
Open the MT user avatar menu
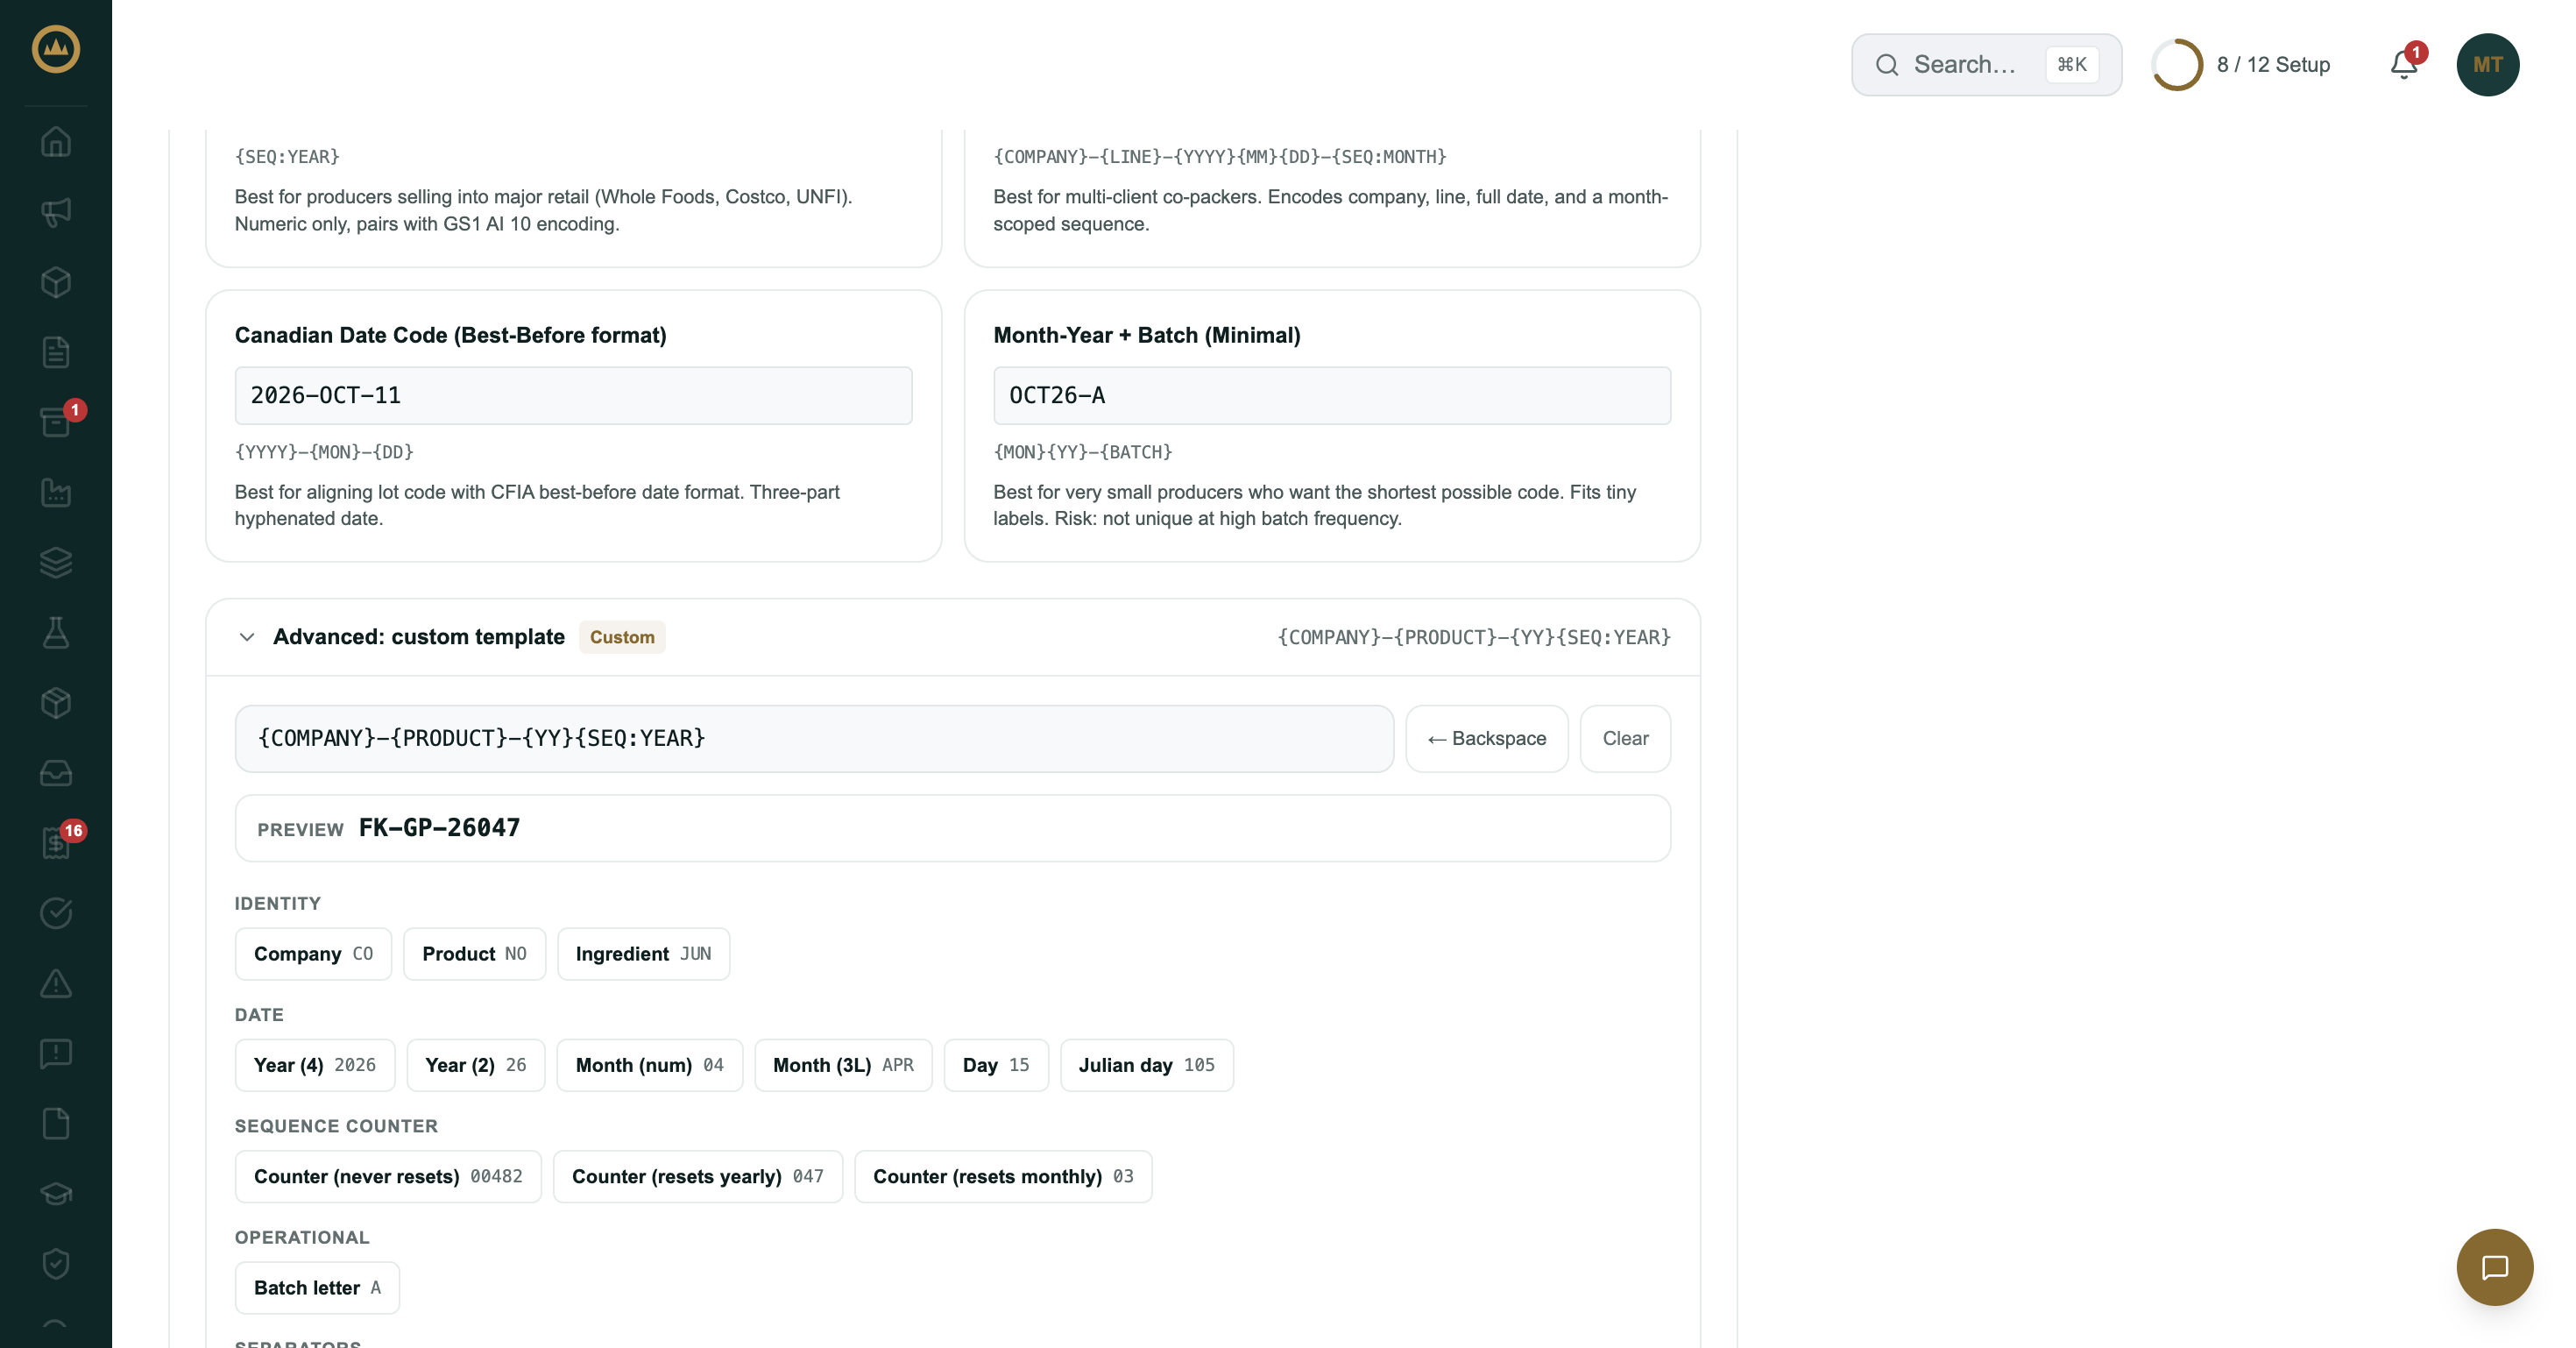point(2487,64)
